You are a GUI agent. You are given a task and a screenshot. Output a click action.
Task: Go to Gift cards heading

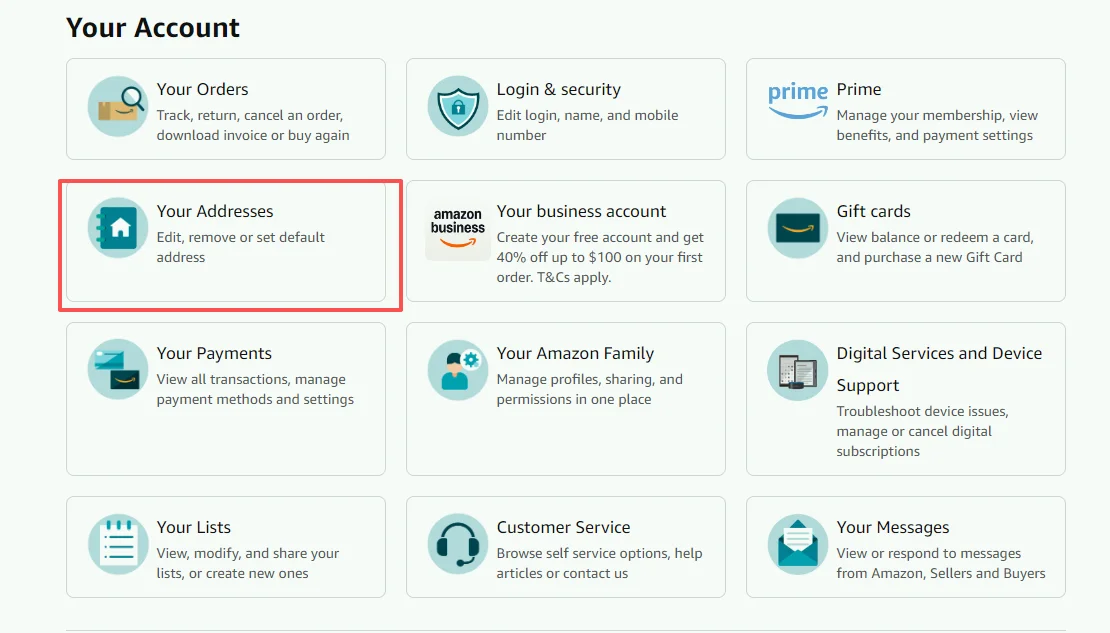(873, 211)
